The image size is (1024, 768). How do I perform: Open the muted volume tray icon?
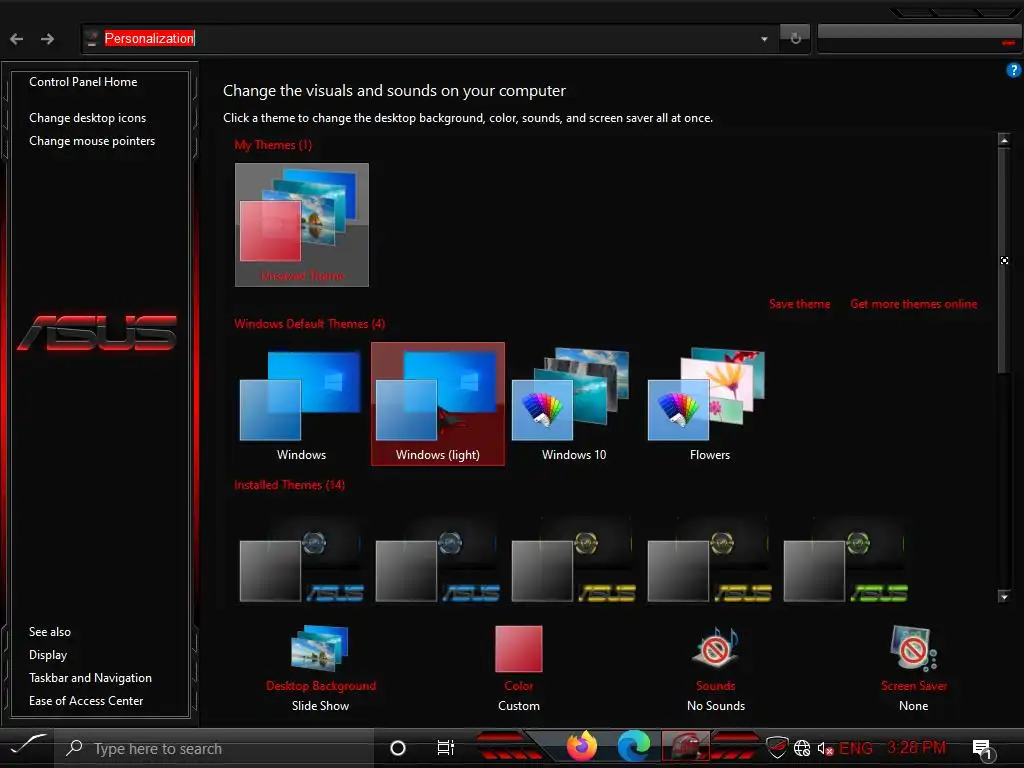tap(825, 748)
